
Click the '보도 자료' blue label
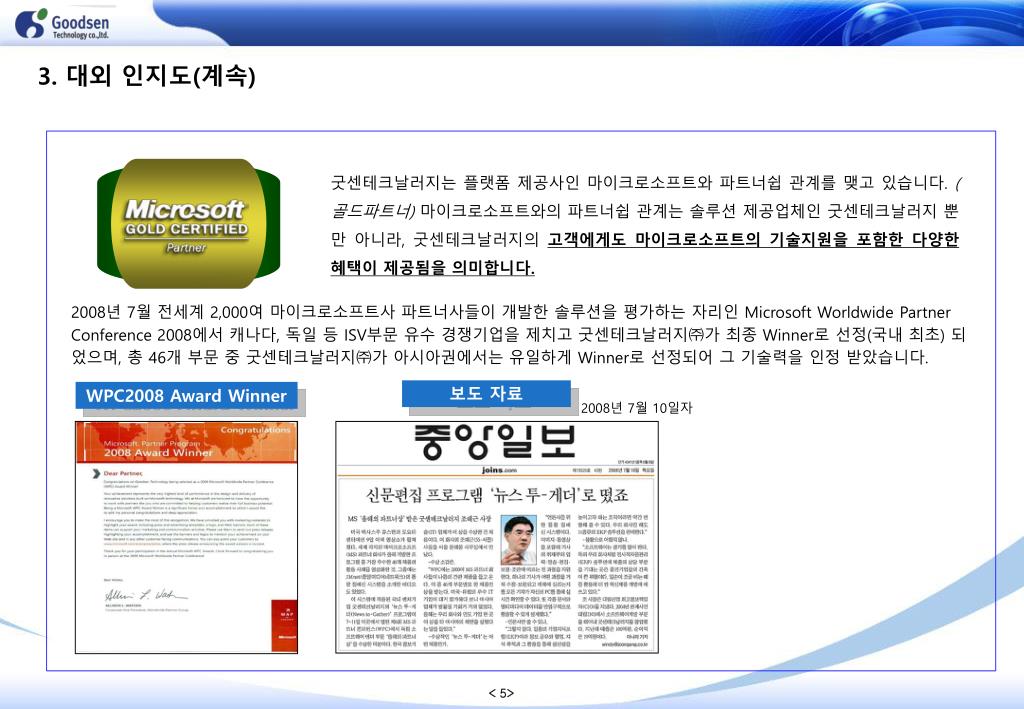[x=486, y=394]
